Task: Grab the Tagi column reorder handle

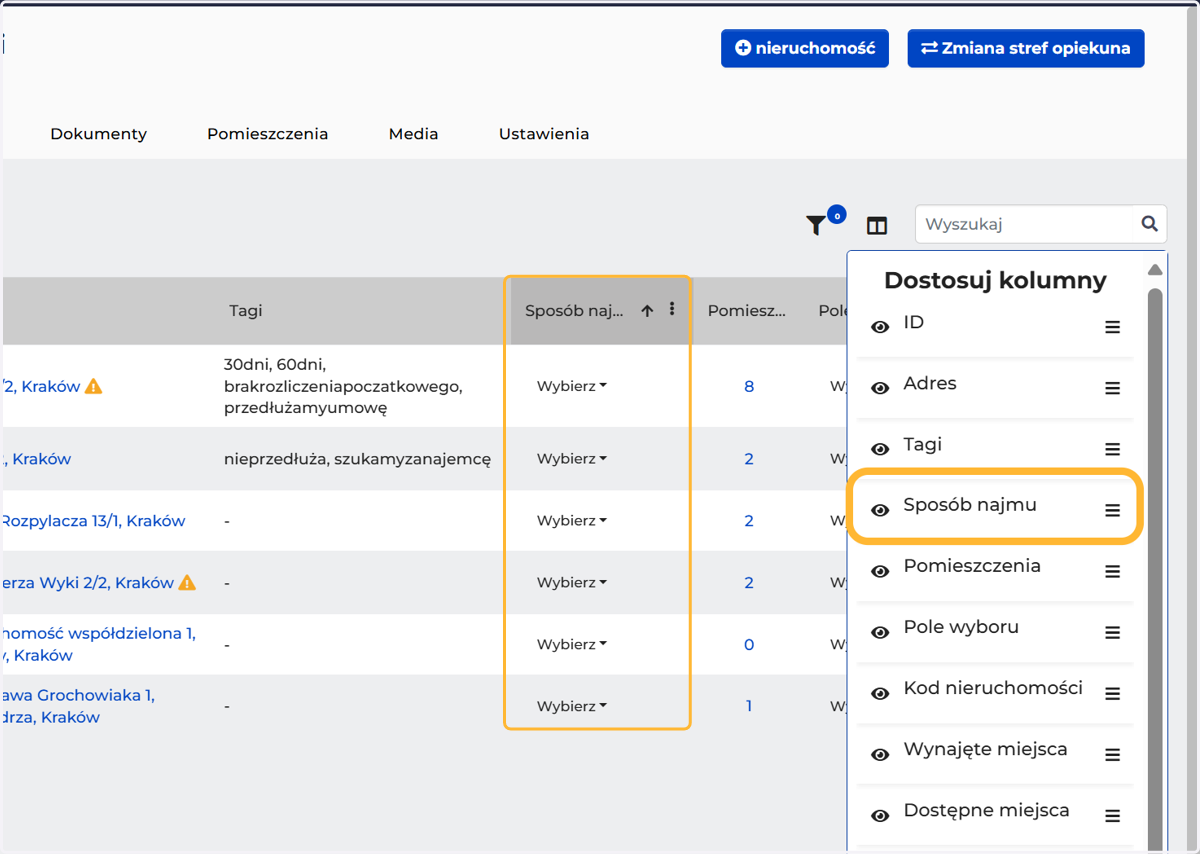Action: [x=1112, y=449]
